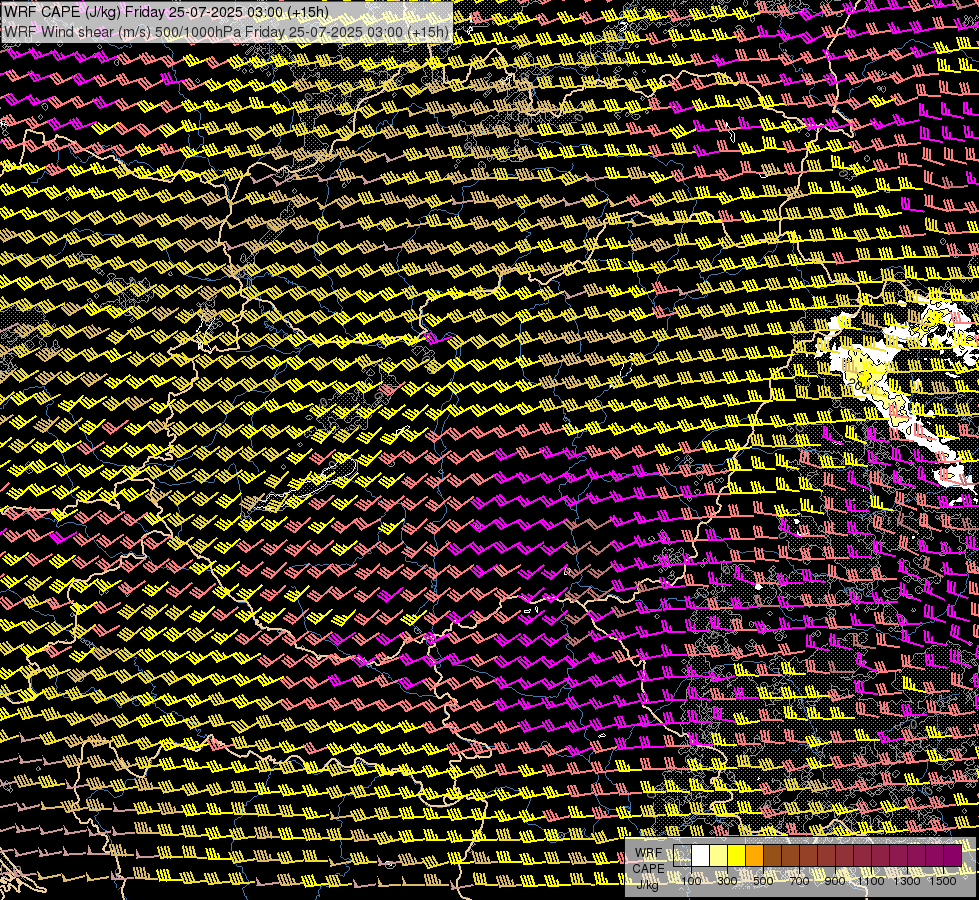Click the 100 legend value
The height and width of the screenshot is (900, 979).
click(x=691, y=881)
